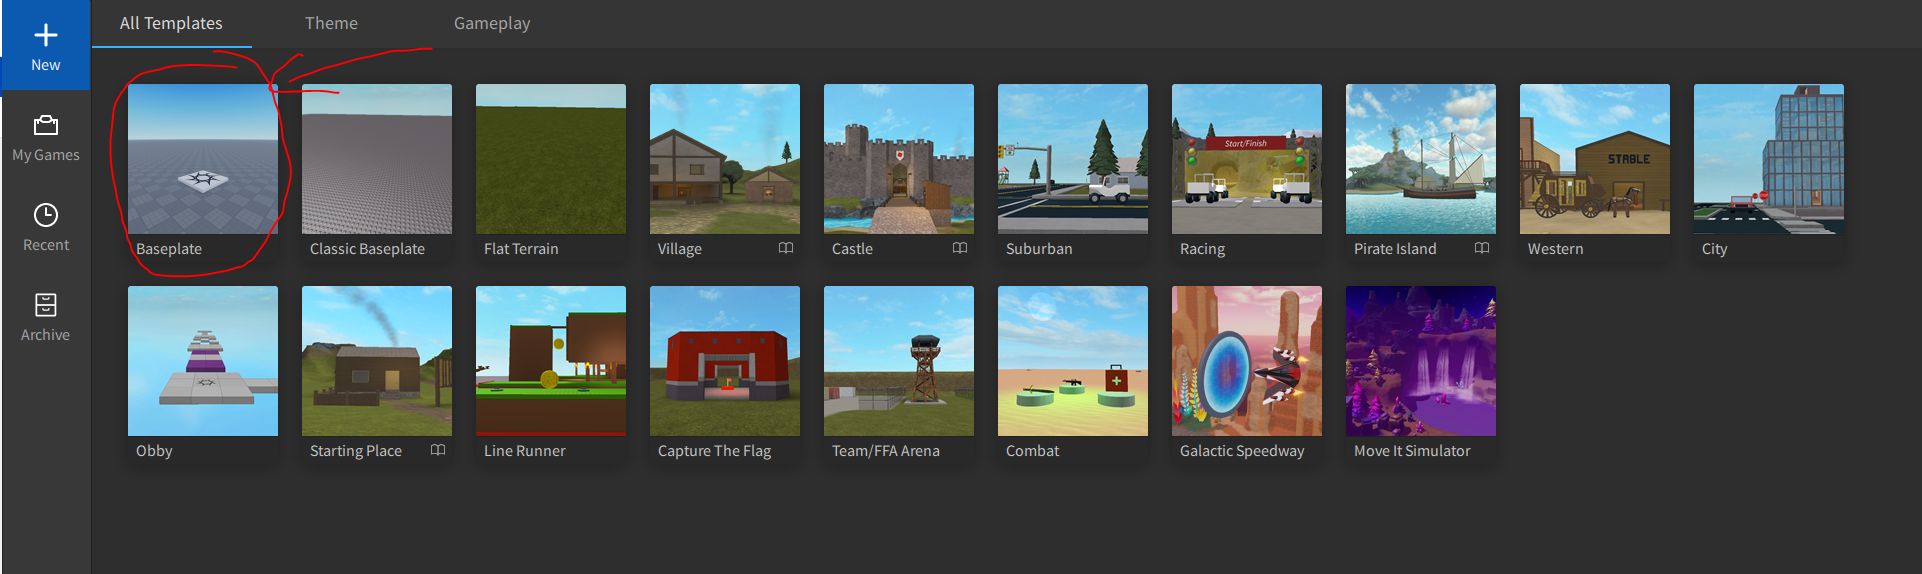1922x574 pixels.
Task: Click the "Line Runner" label text
Action: pos(524,451)
